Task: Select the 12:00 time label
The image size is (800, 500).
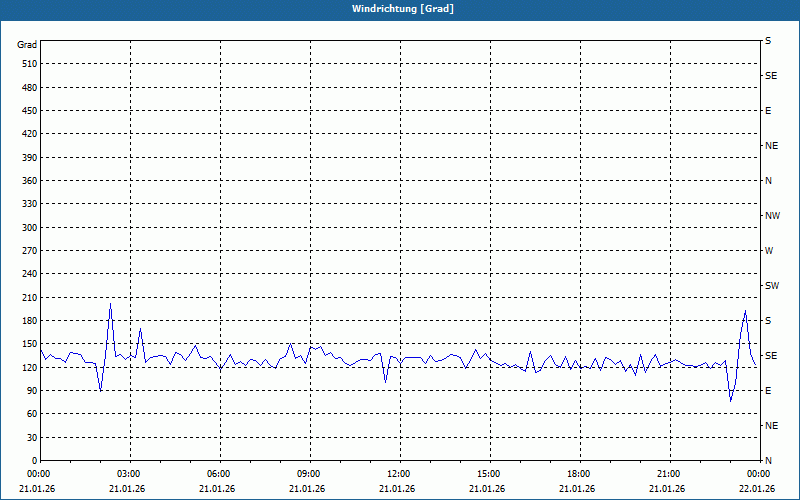Action: [x=397, y=474]
